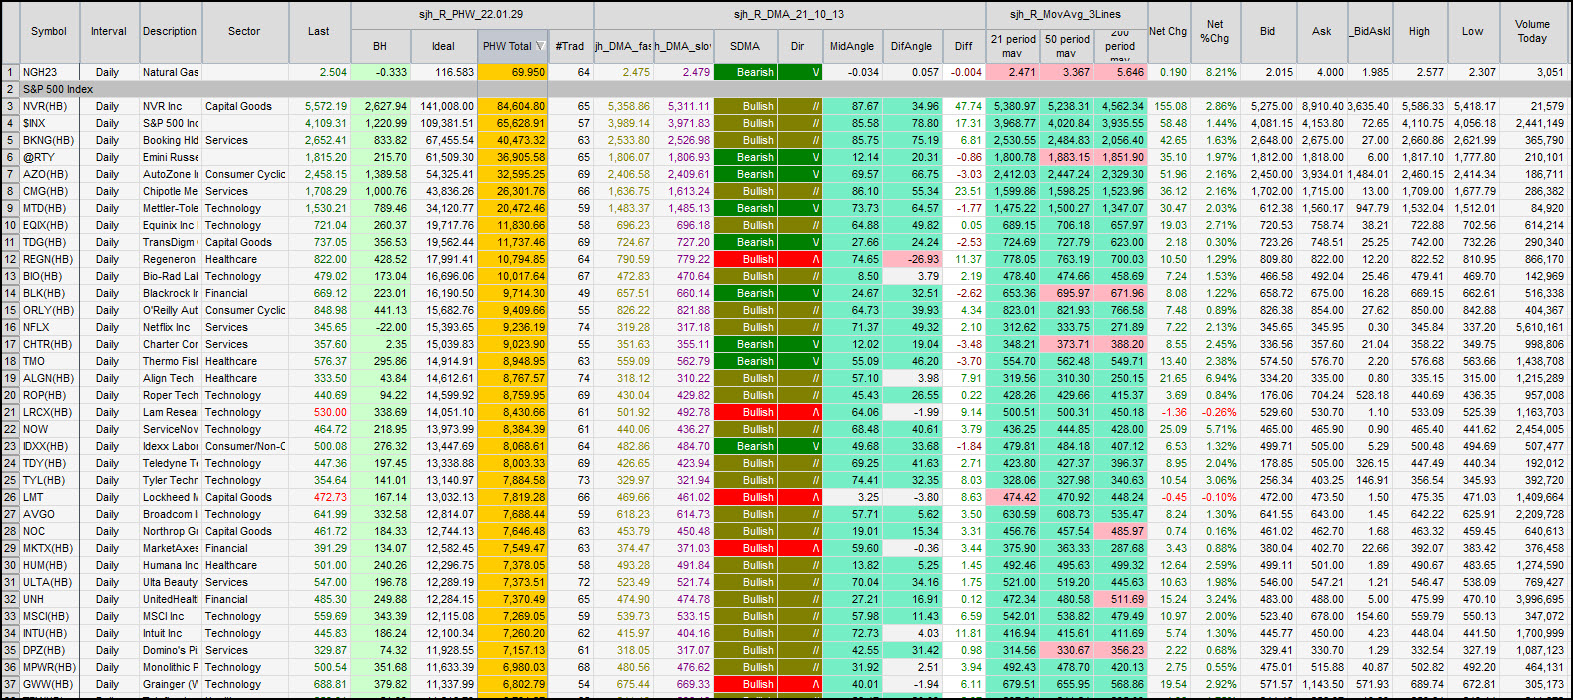Viewport: 1573px width, 700px height.
Task: Sort by the MidAngle column header
Action: click(851, 46)
